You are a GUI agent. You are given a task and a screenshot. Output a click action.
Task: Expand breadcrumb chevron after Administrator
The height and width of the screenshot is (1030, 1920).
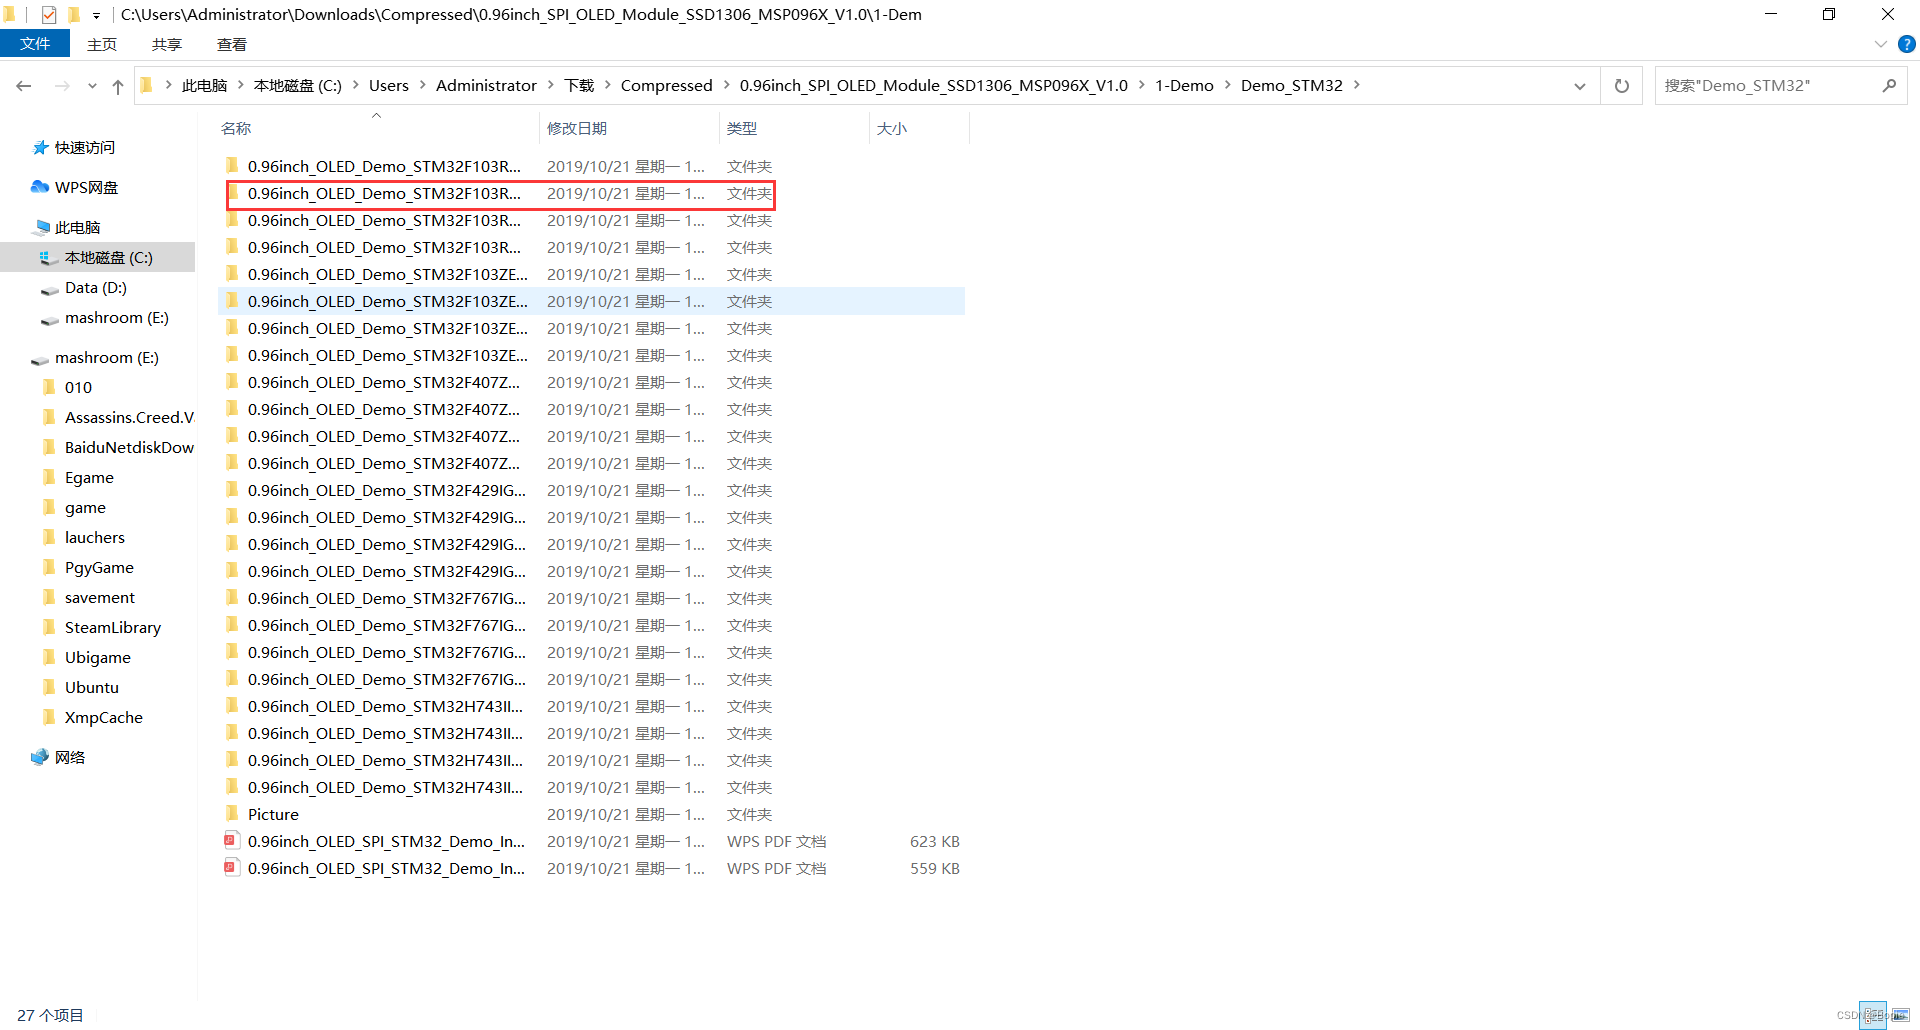[551, 85]
